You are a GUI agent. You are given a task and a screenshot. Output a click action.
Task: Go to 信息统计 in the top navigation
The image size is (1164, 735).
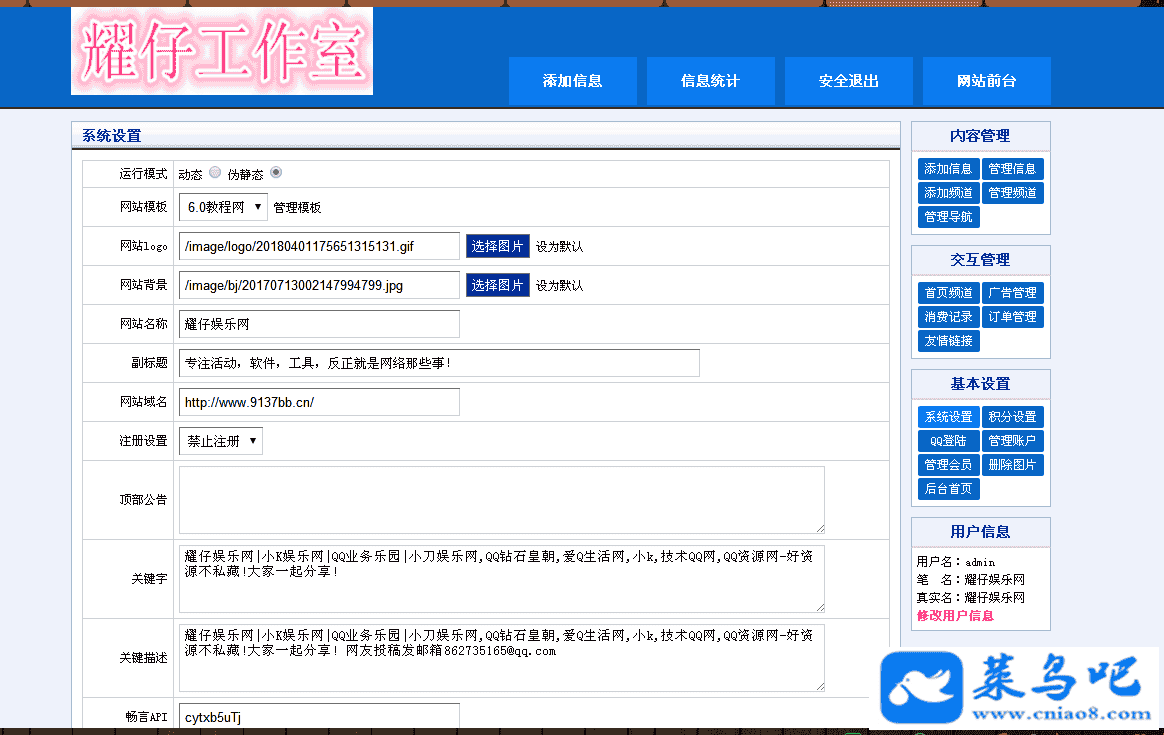(710, 81)
